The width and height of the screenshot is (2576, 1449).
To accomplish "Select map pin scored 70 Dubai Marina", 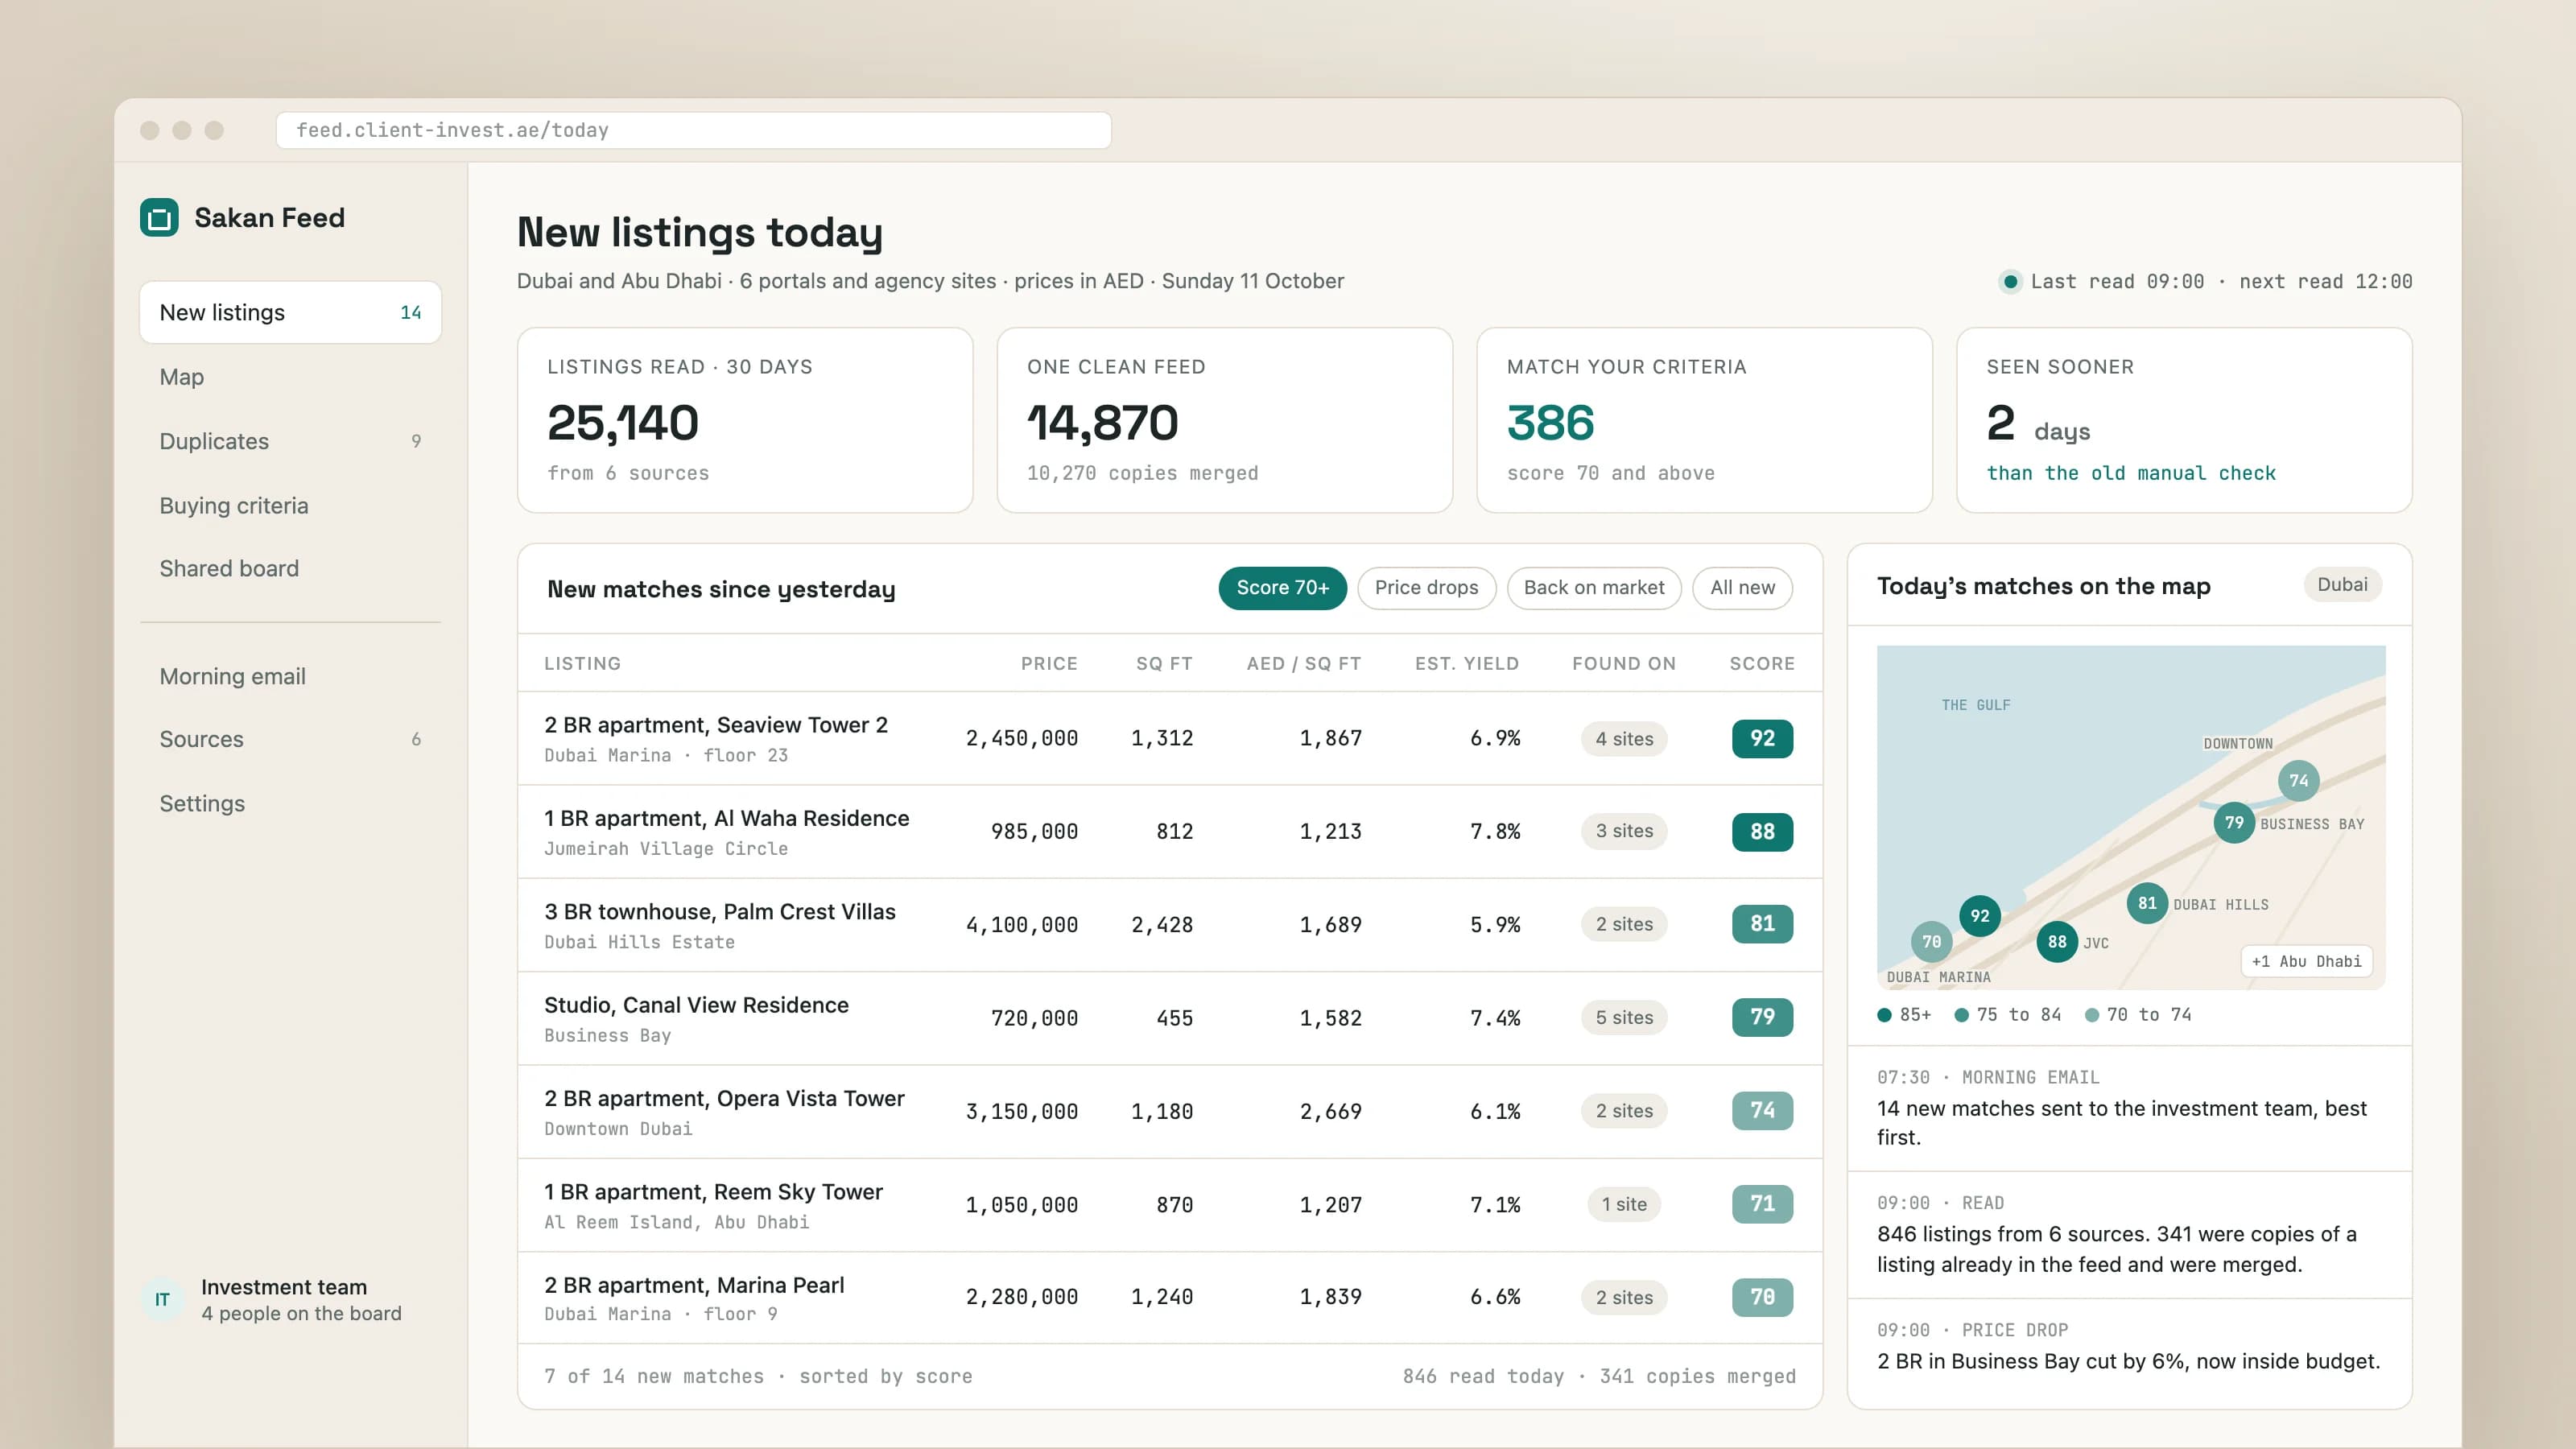I will point(1932,942).
